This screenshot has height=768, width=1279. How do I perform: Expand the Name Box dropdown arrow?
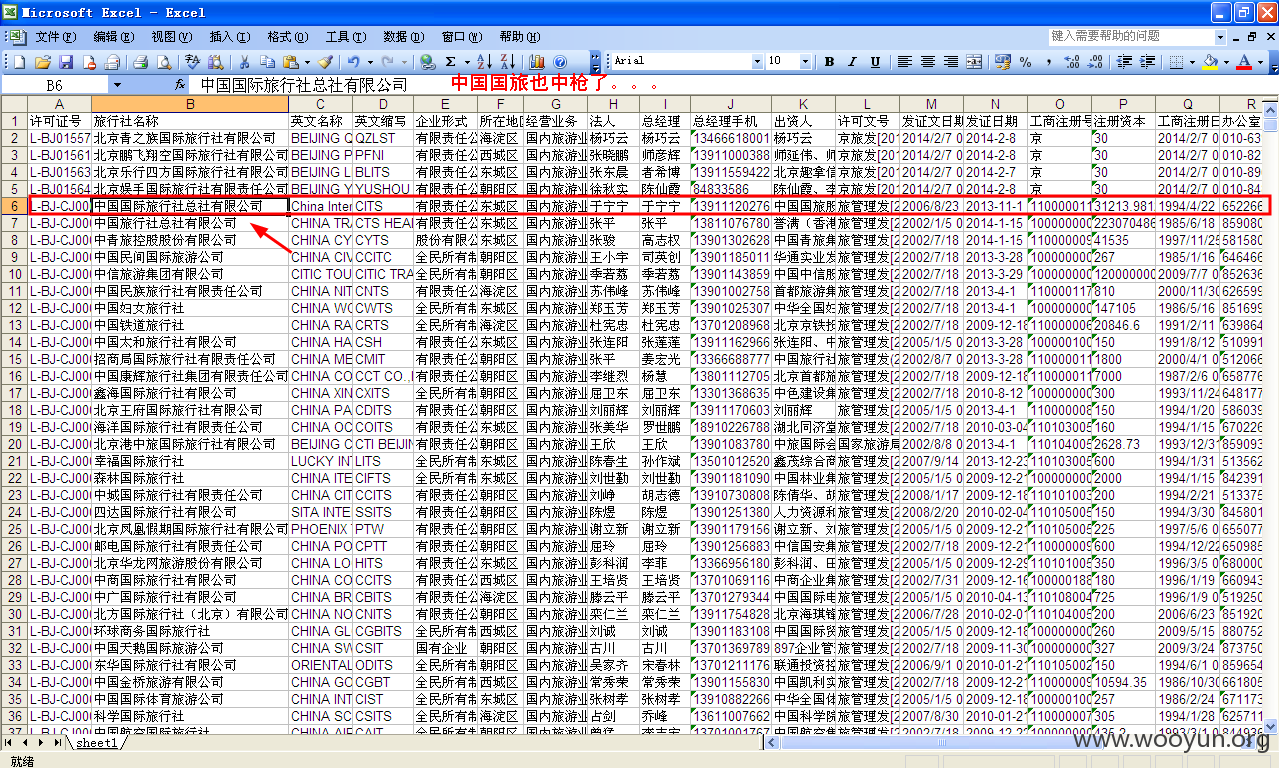(117, 85)
